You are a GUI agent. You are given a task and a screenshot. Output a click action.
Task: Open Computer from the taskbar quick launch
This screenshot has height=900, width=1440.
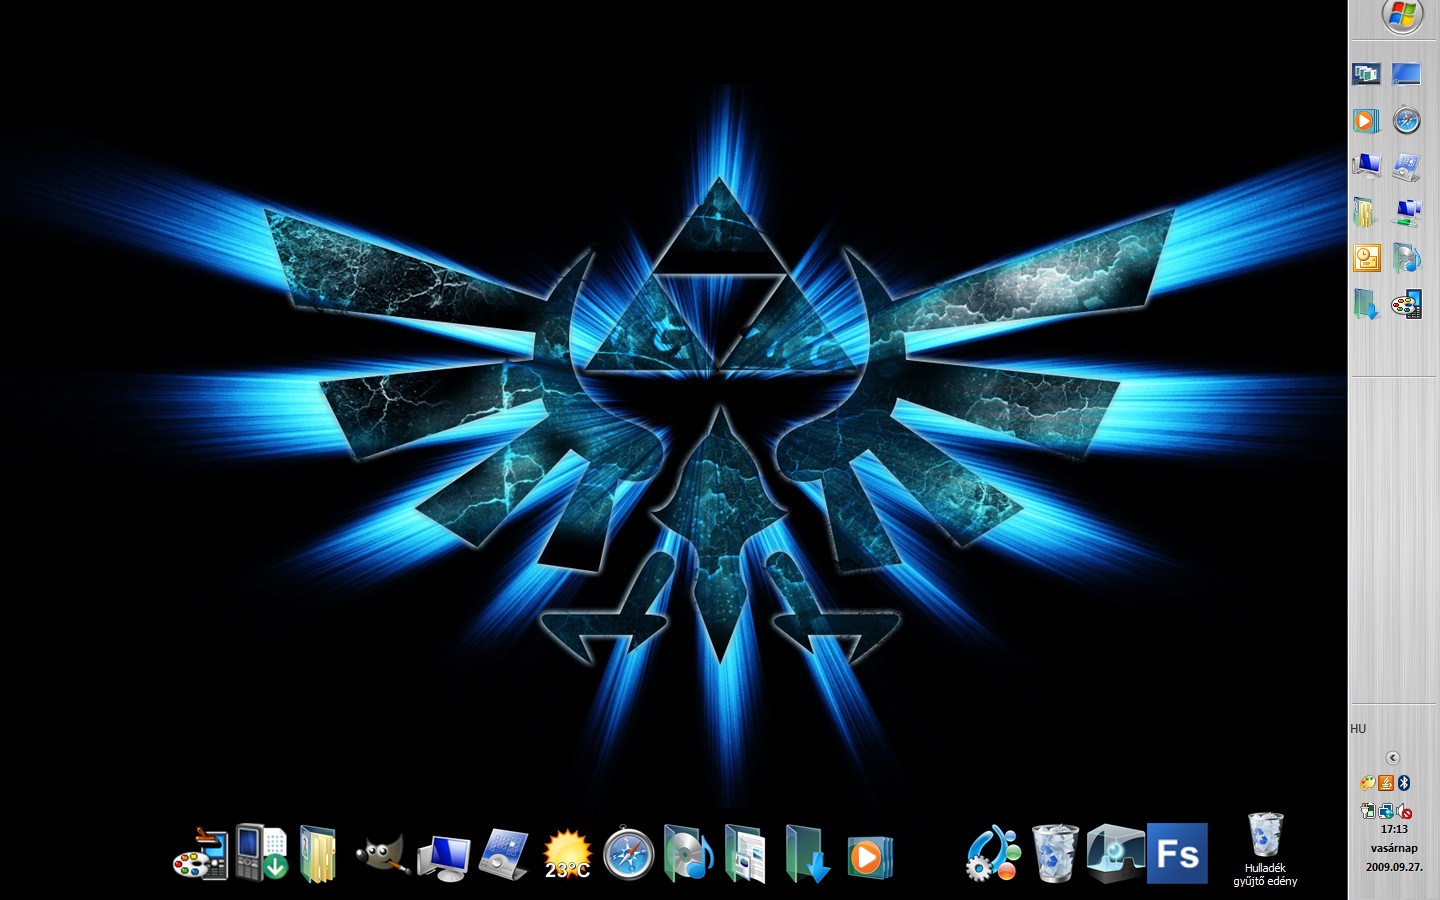tap(1366, 166)
